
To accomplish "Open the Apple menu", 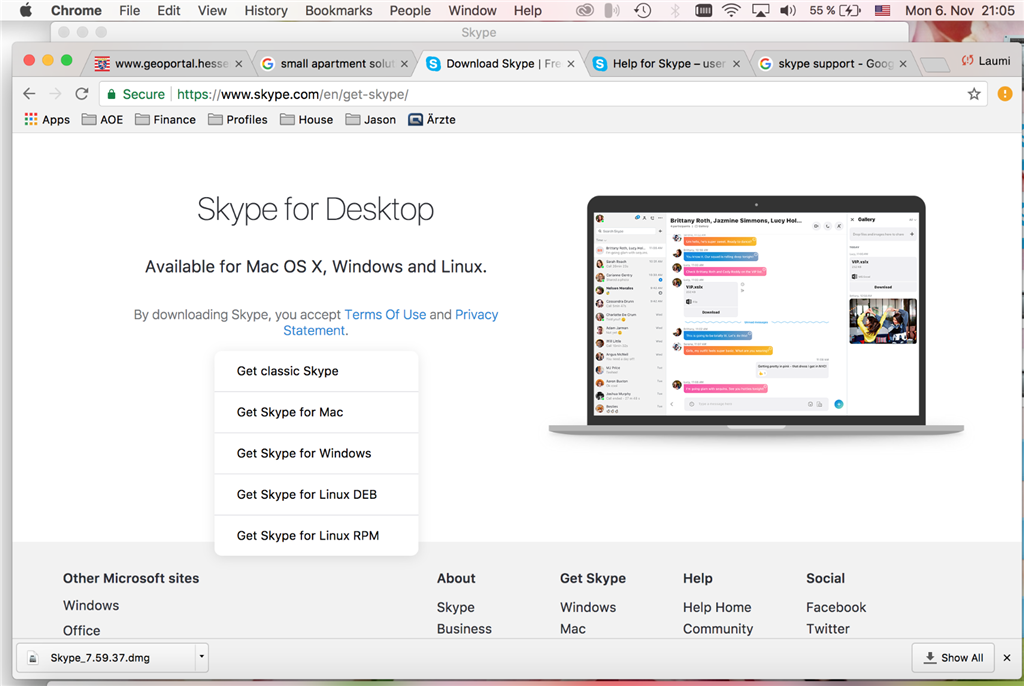I will 25,10.
